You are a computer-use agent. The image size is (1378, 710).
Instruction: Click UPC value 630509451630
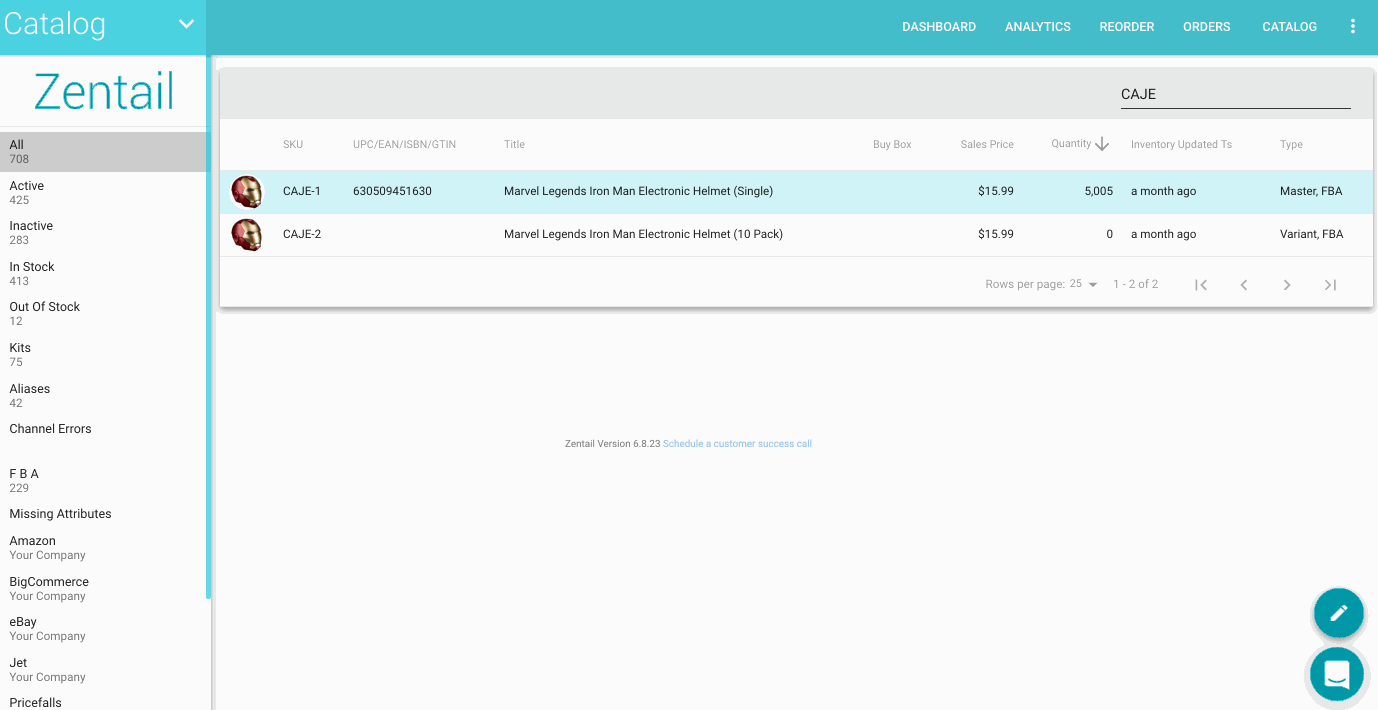click(392, 191)
